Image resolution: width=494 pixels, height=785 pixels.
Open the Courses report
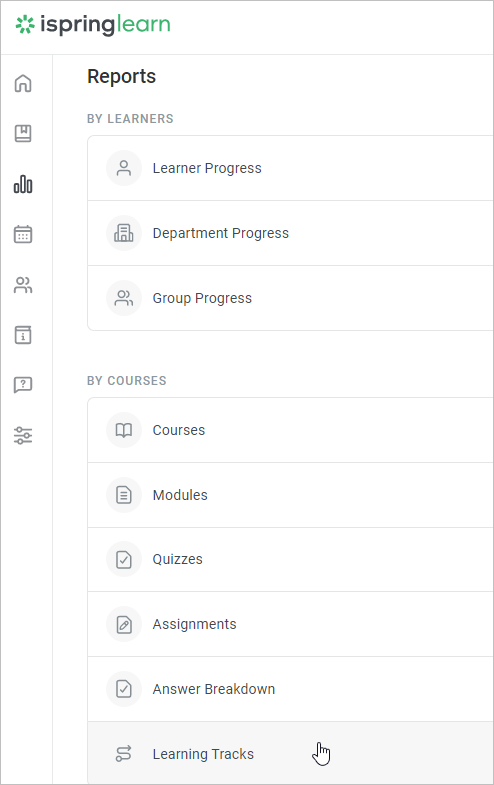click(290, 430)
